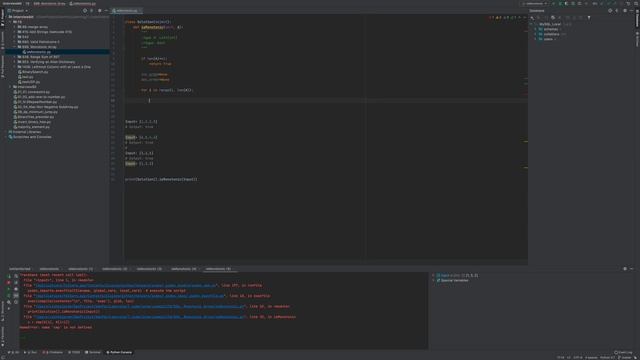This screenshot has height=360, width=640.
Task: Collapse the MySQL_Local data source node
Action: point(531,24)
